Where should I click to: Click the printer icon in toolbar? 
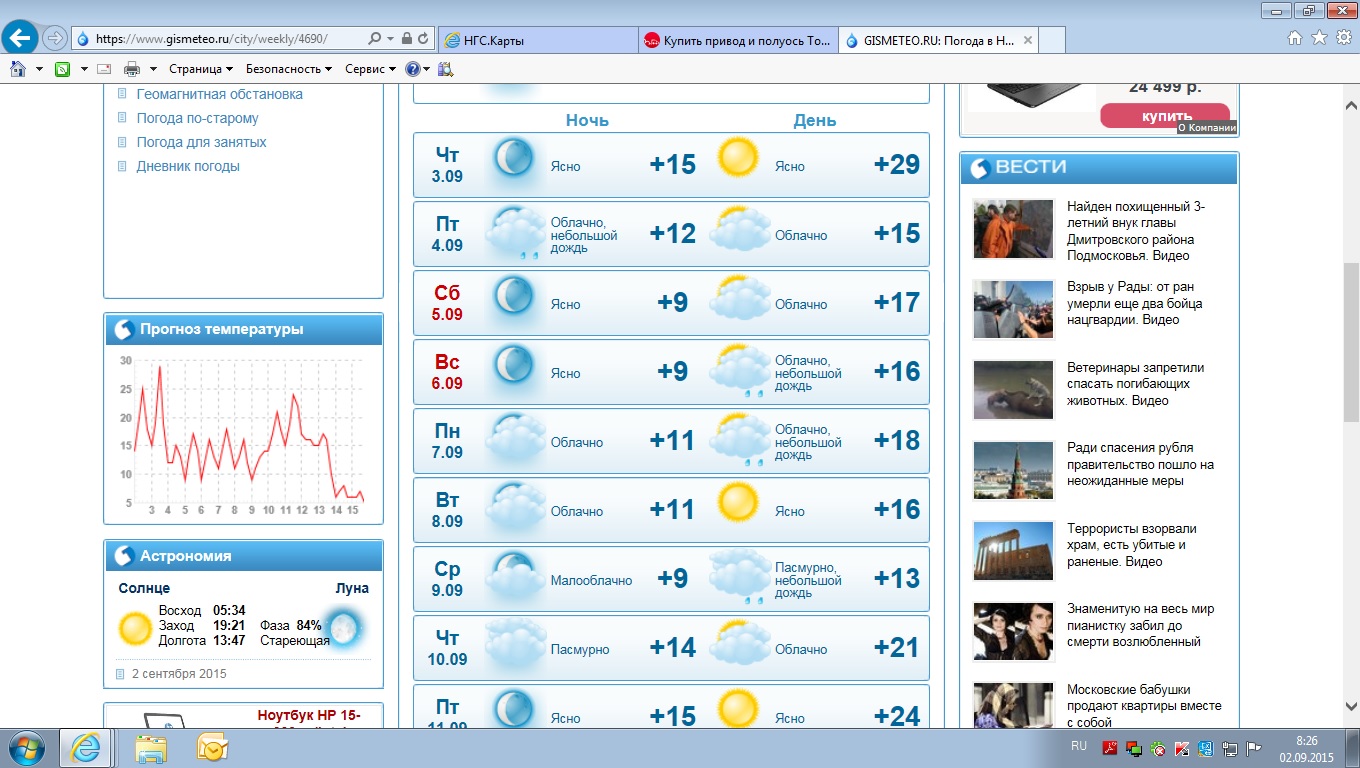131,69
